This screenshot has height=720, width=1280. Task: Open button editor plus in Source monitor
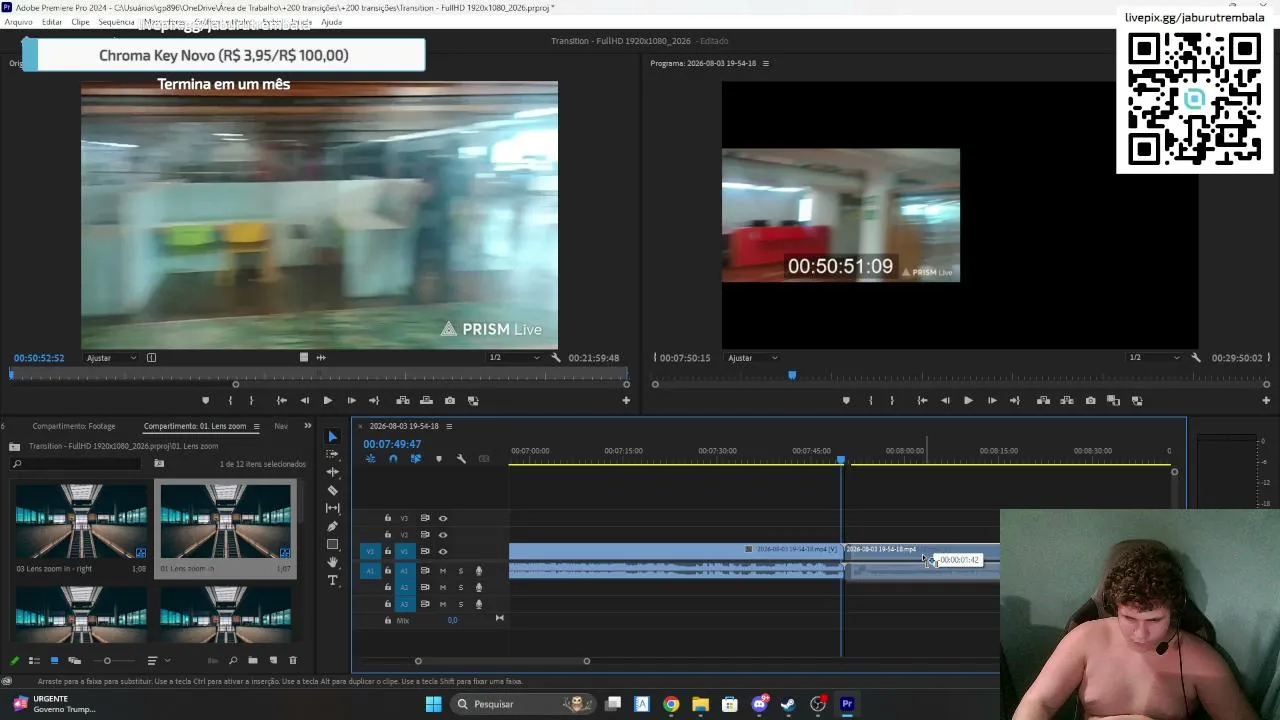coord(626,400)
